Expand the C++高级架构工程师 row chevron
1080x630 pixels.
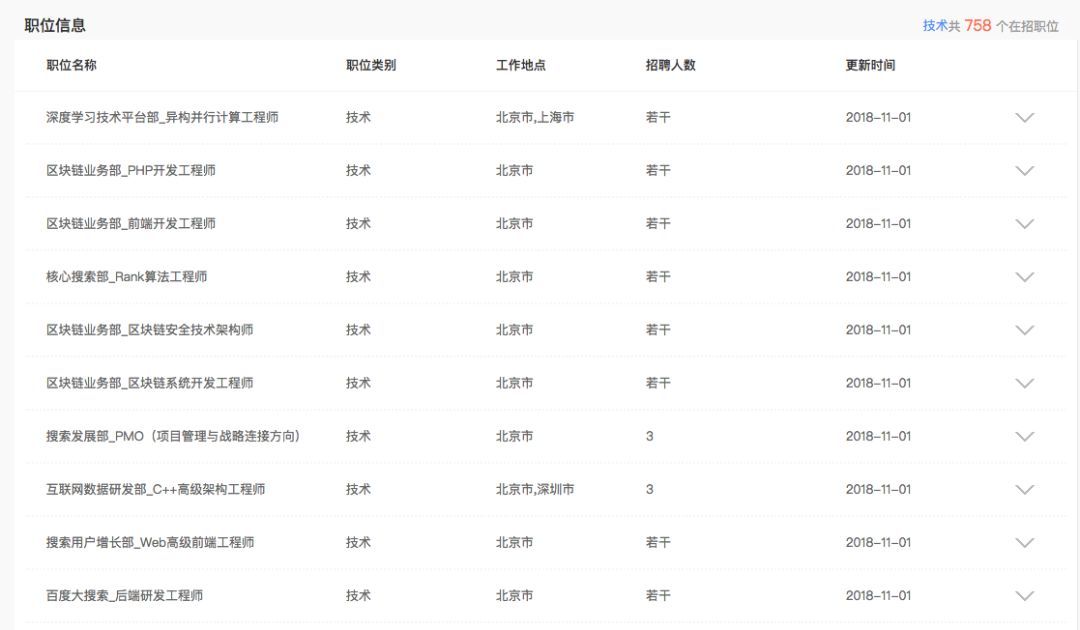click(1024, 490)
